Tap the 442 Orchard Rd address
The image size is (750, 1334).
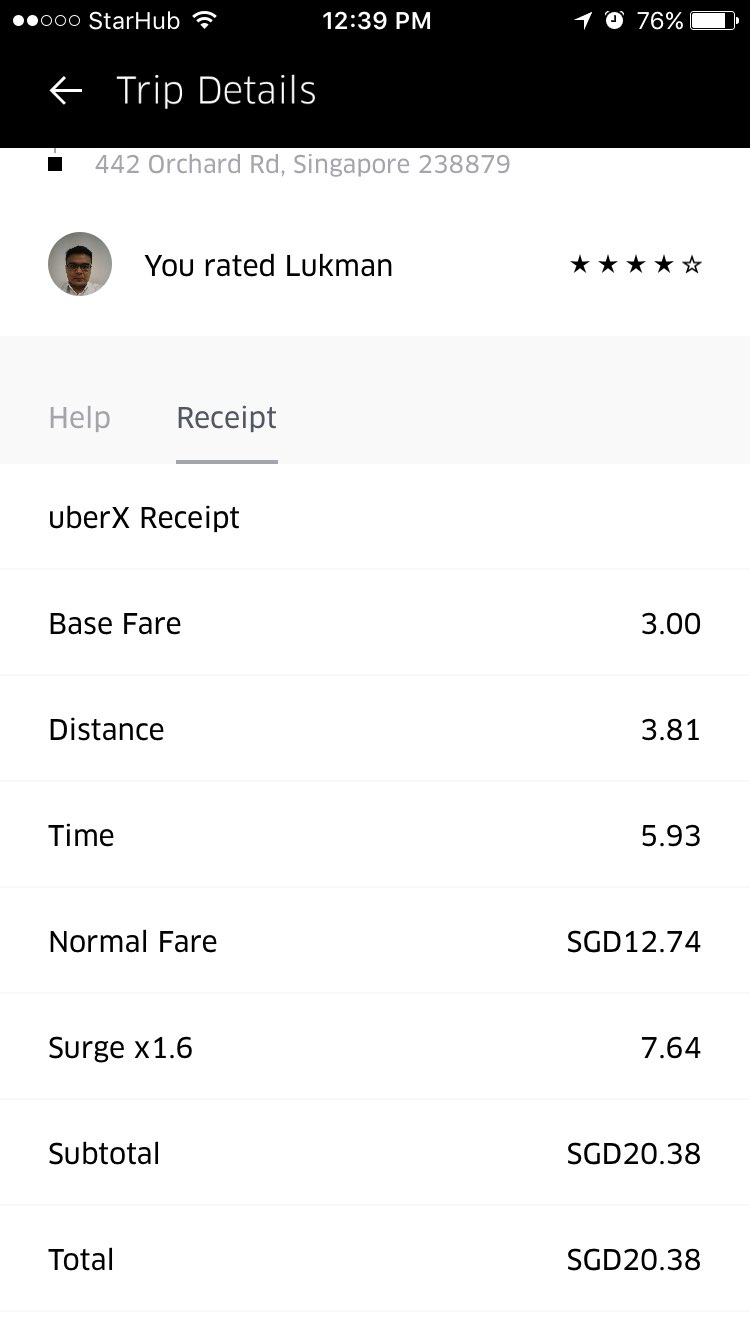tap(302, 164)
